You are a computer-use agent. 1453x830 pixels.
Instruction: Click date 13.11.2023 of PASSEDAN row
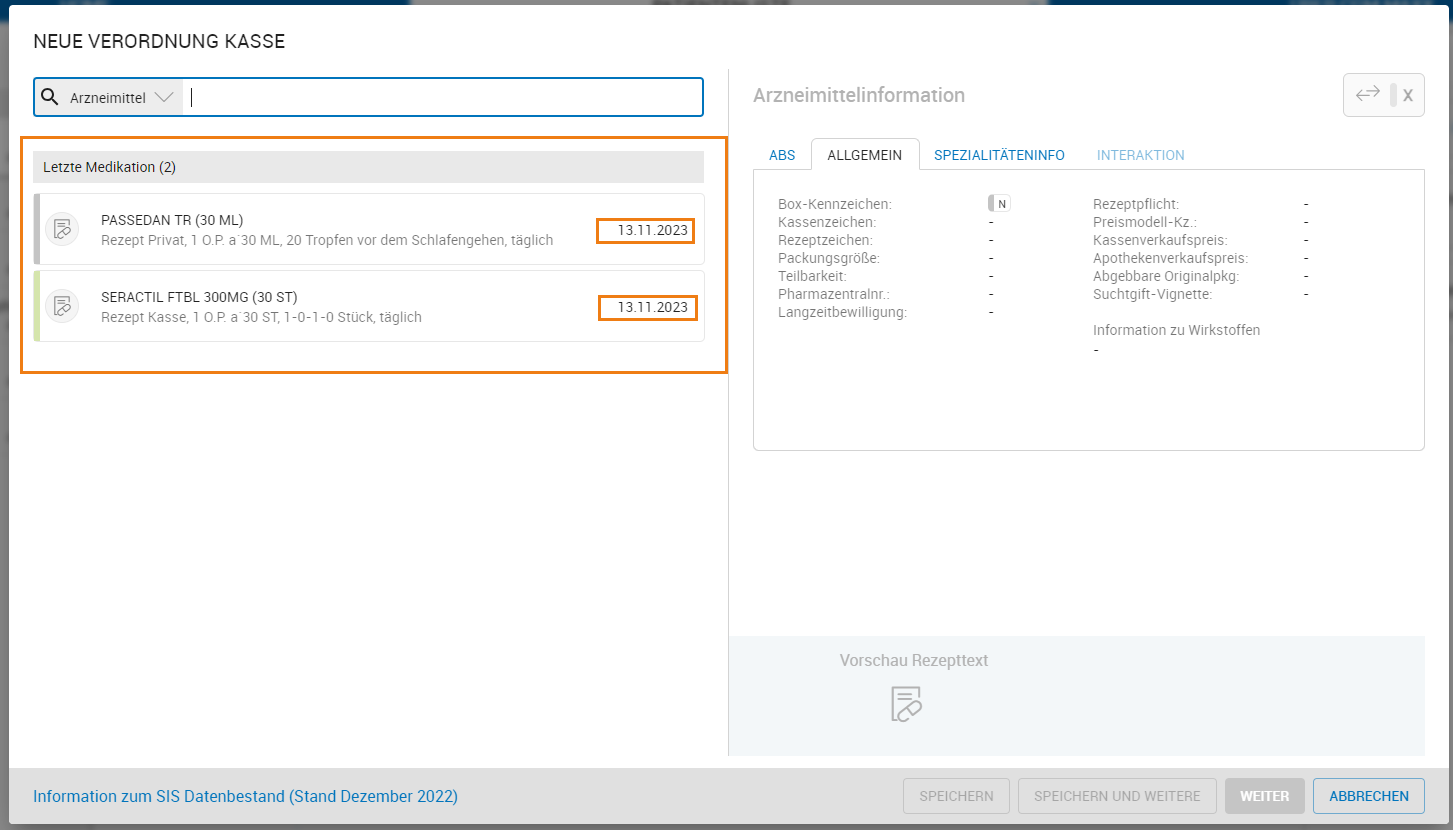click(652, 230)
